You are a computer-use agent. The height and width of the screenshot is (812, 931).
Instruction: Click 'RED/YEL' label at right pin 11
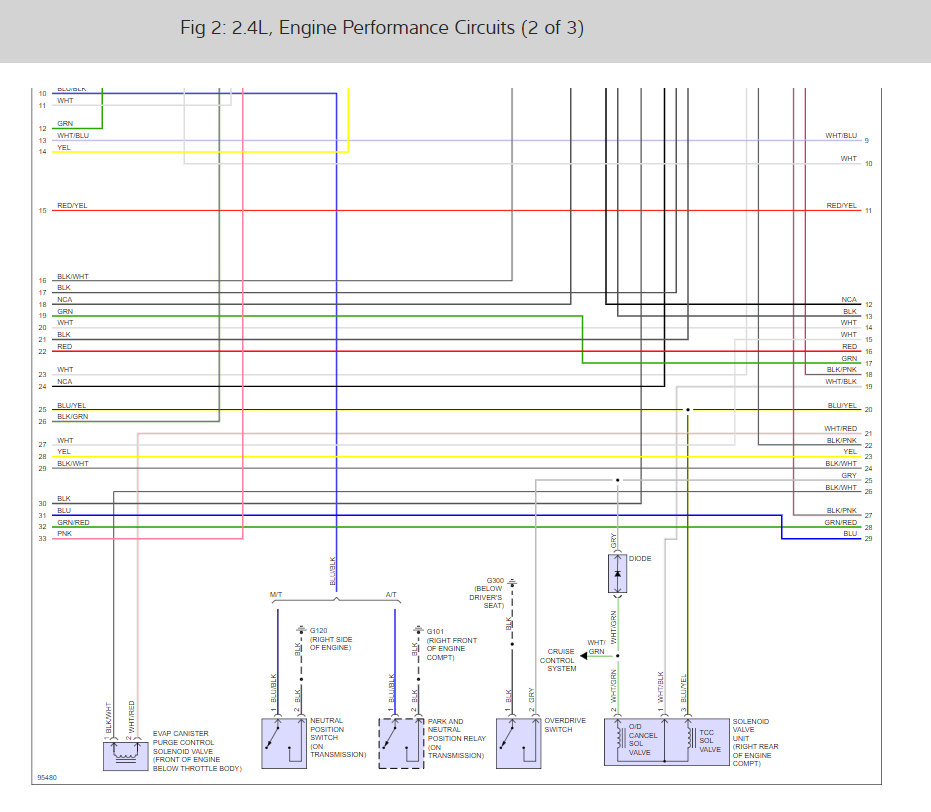click(841, 205)
